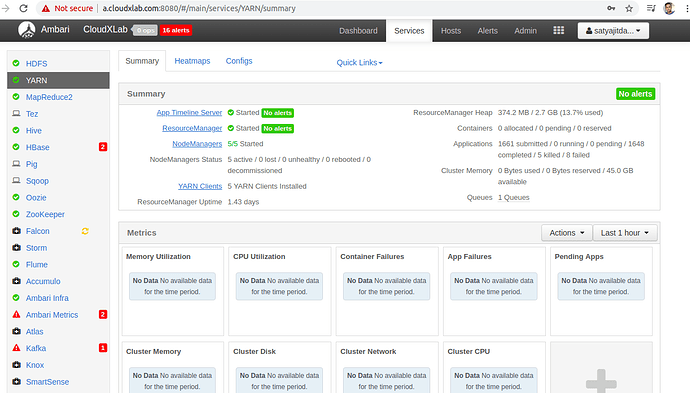Click the Ambari logo icon
The image size is (690, 393).
point(26,30)
